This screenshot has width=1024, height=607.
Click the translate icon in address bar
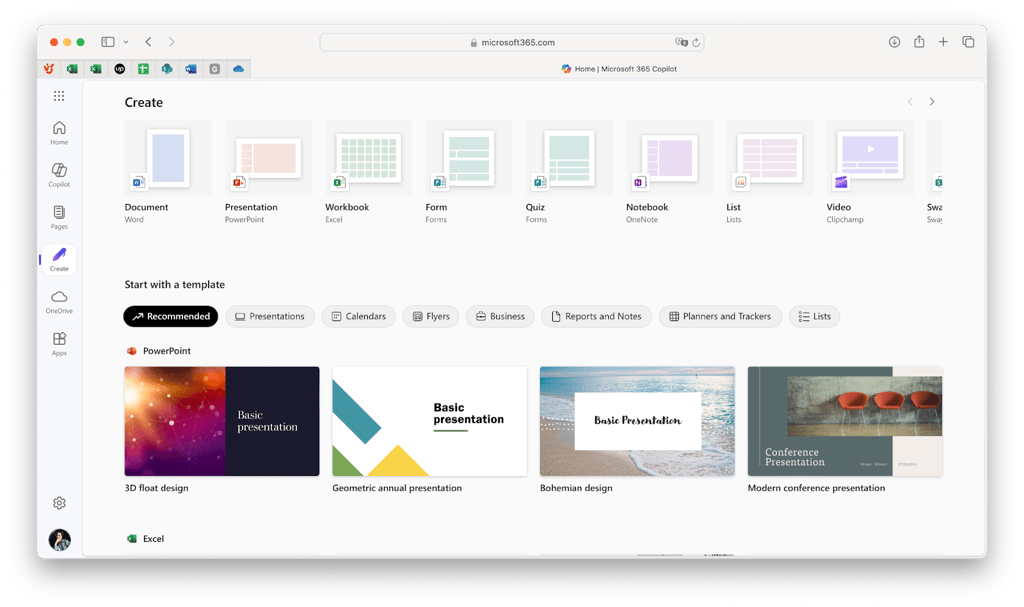coord(681,42)
